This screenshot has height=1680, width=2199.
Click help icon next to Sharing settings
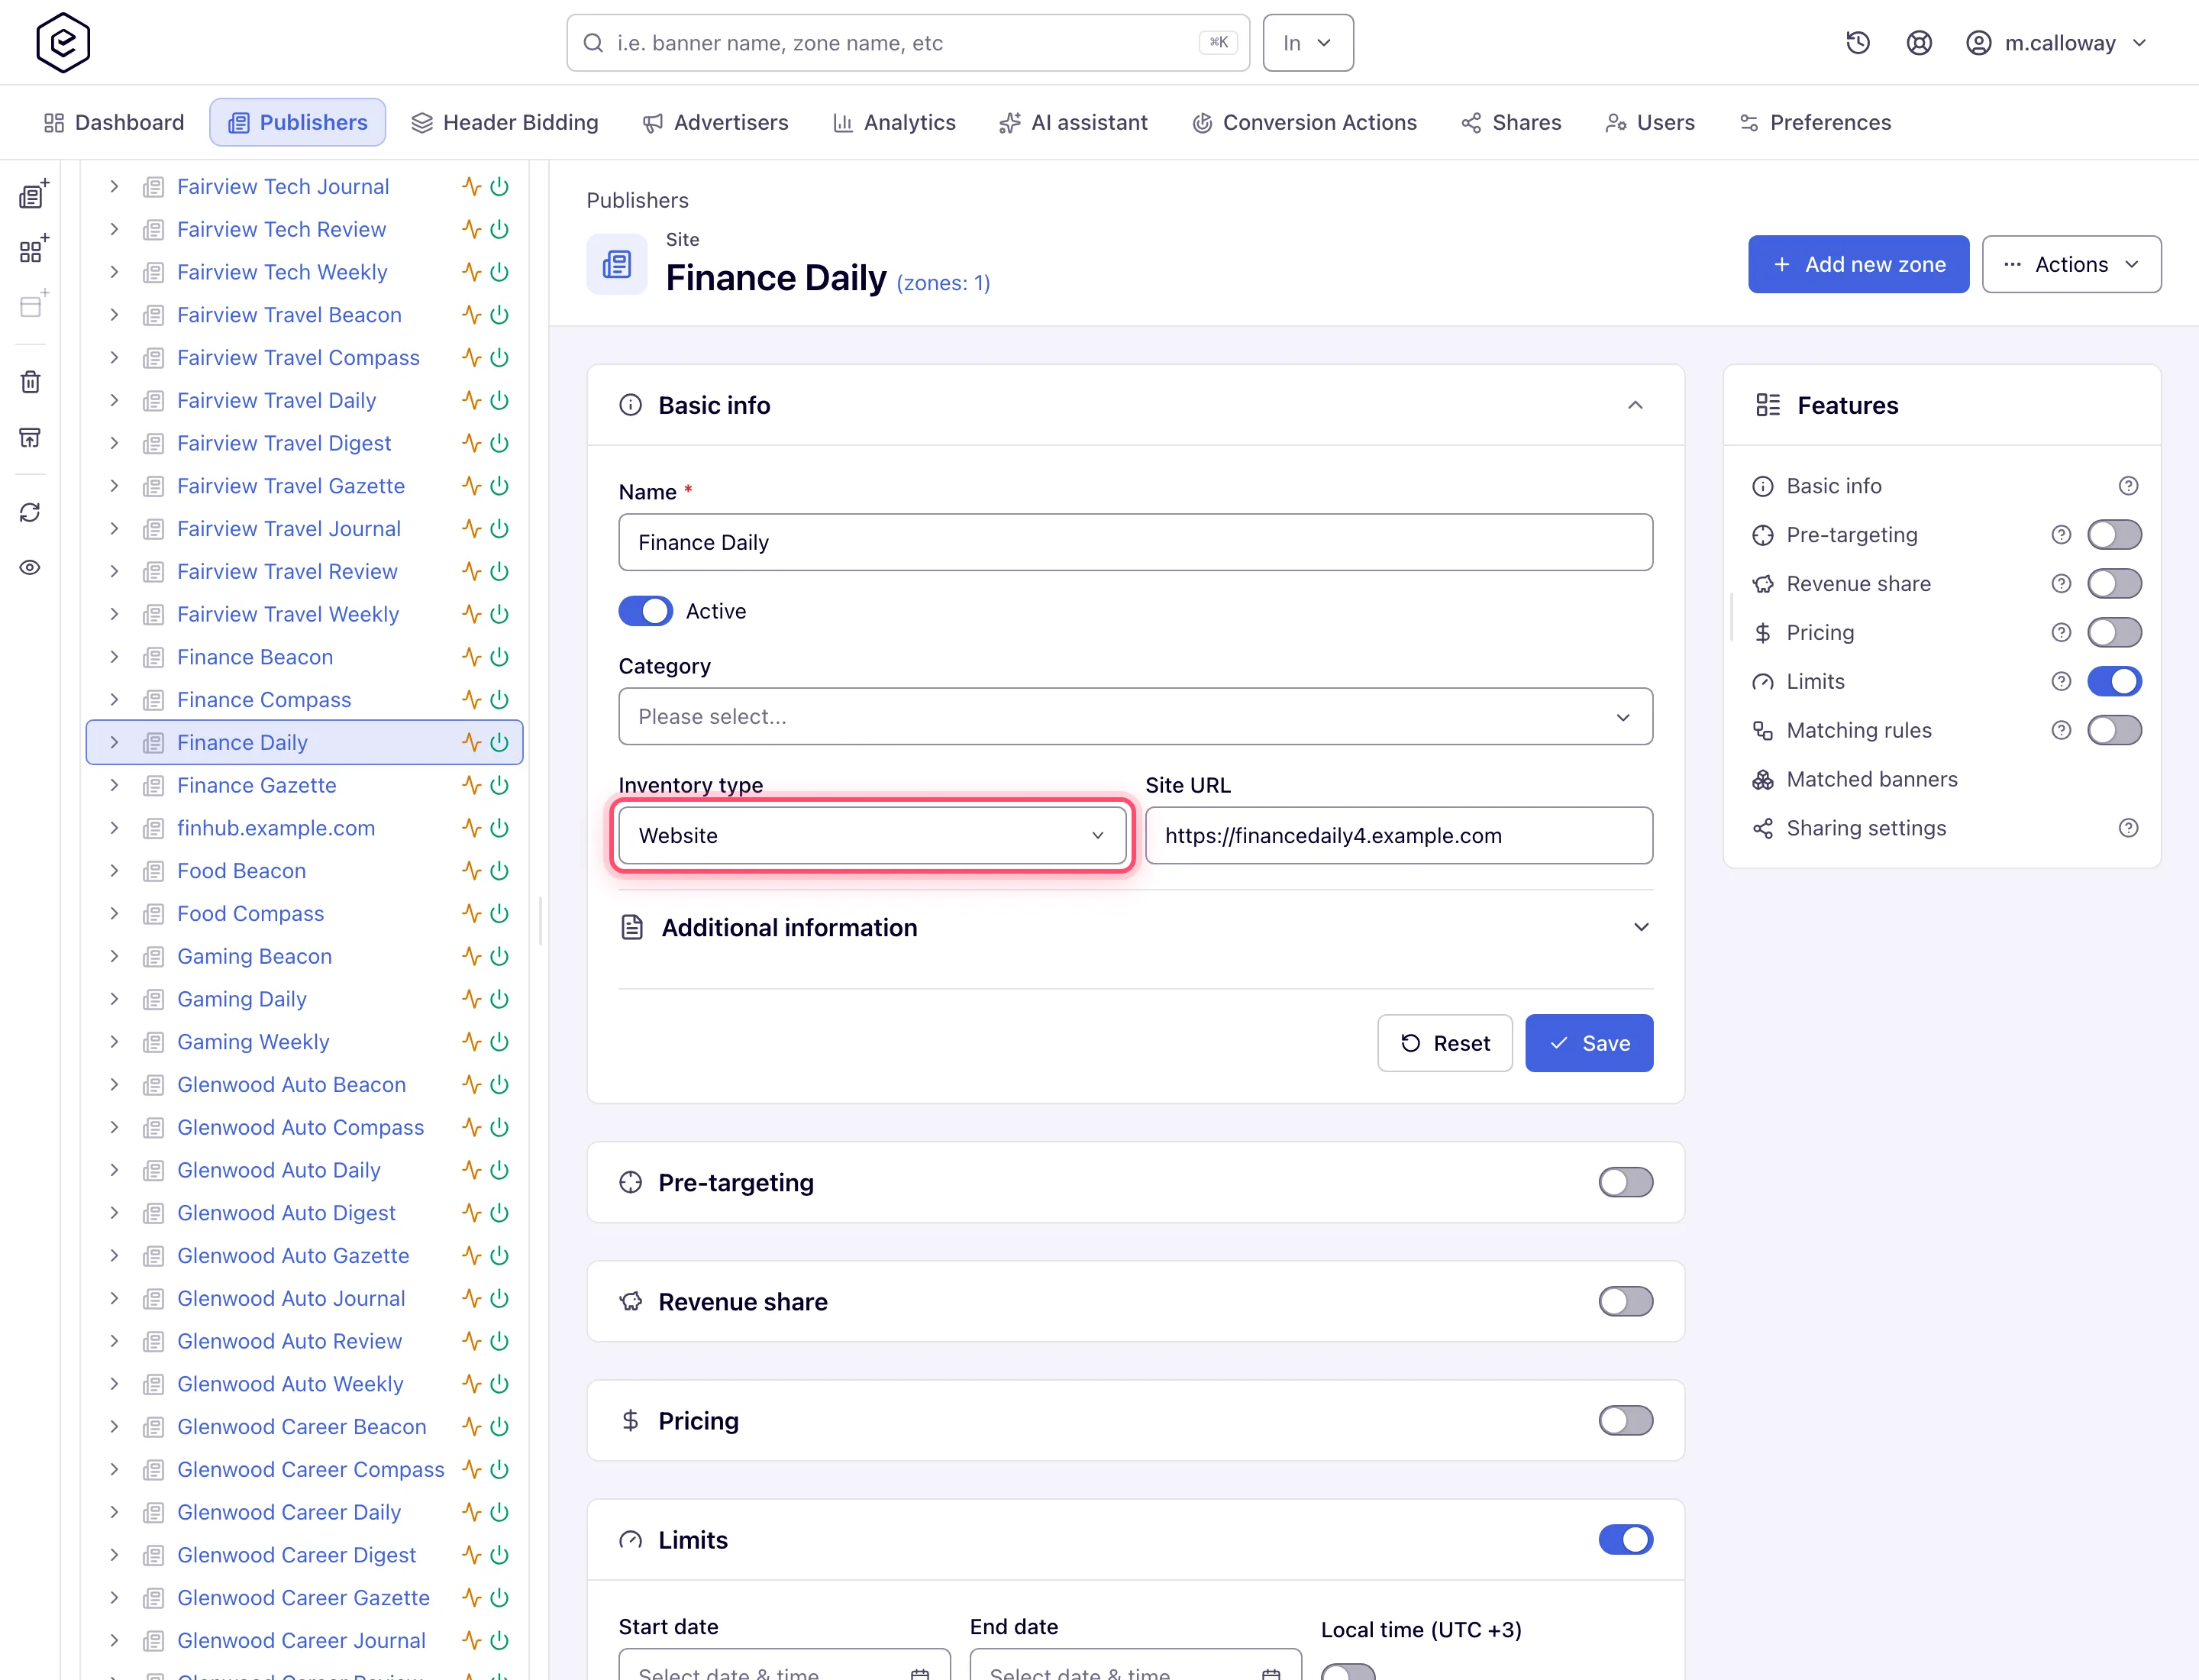coord(2129,828)
